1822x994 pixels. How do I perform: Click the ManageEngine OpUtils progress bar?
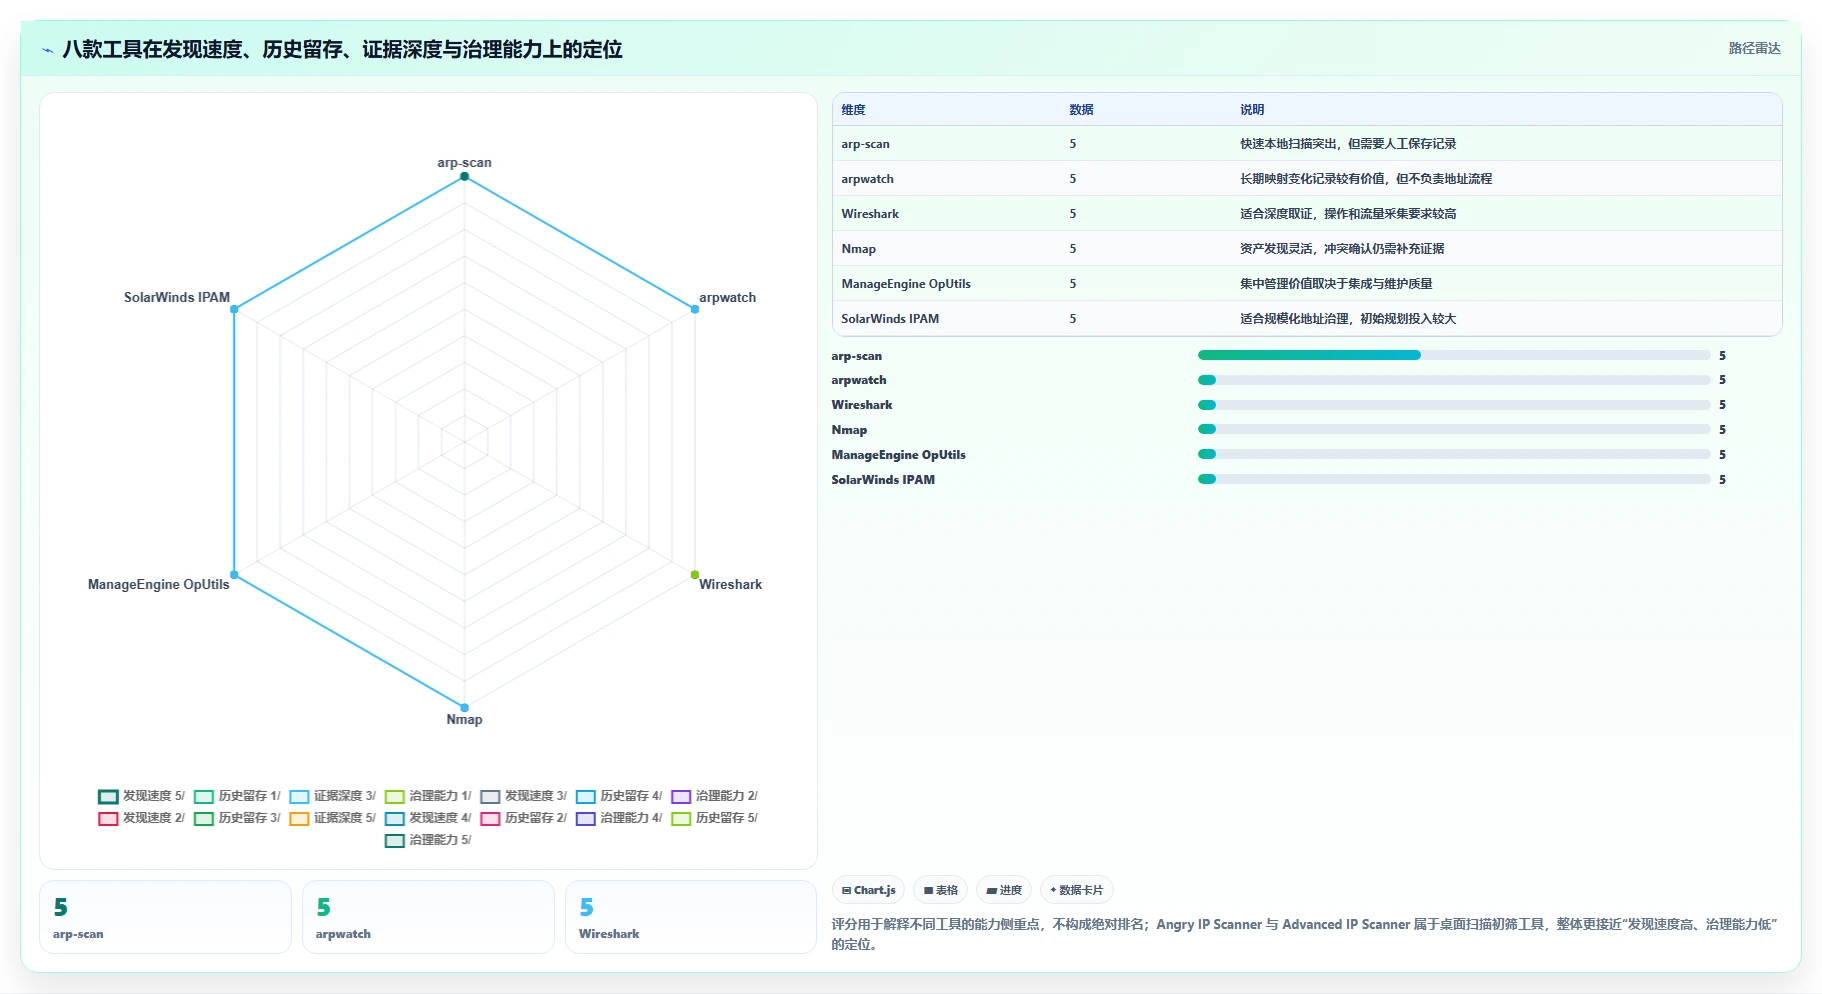[1454, 454]
